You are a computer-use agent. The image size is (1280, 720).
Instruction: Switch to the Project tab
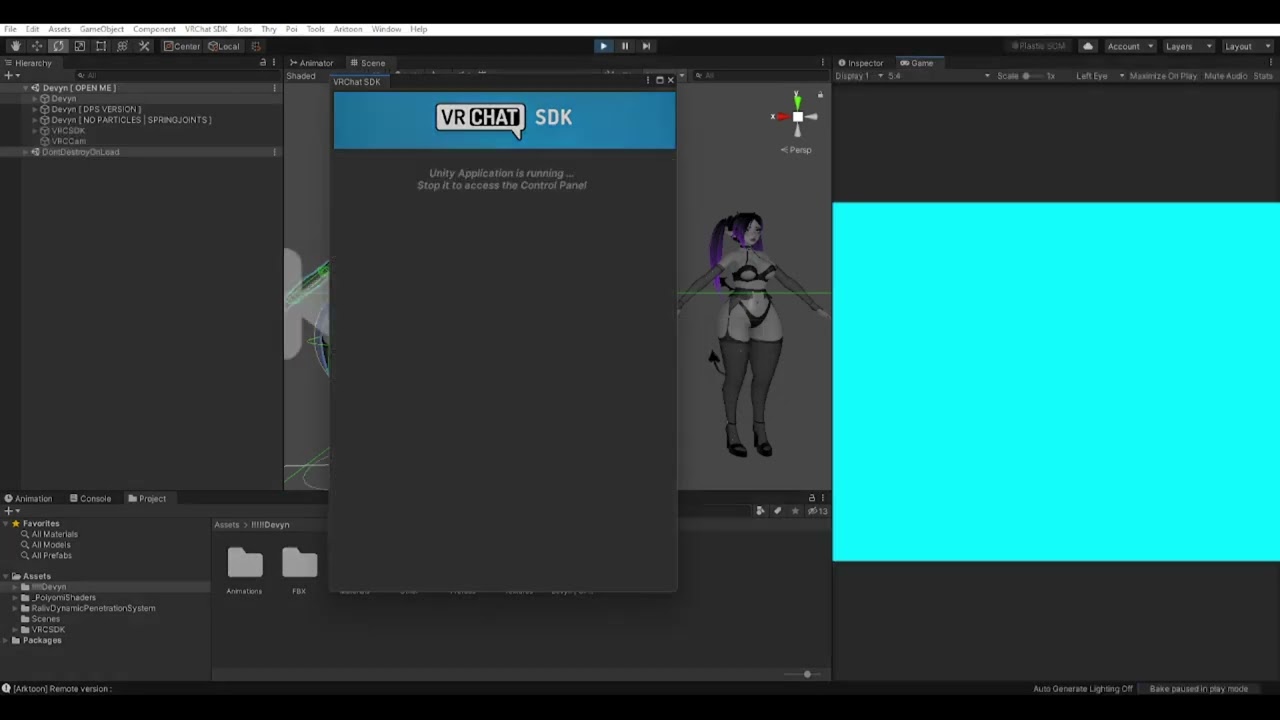[147, 498]
